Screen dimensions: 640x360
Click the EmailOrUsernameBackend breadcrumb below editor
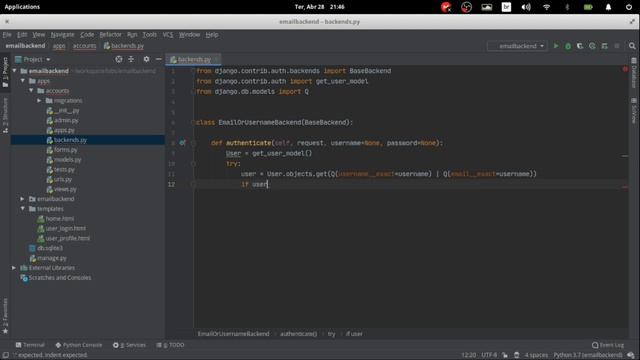click(233, 334)
